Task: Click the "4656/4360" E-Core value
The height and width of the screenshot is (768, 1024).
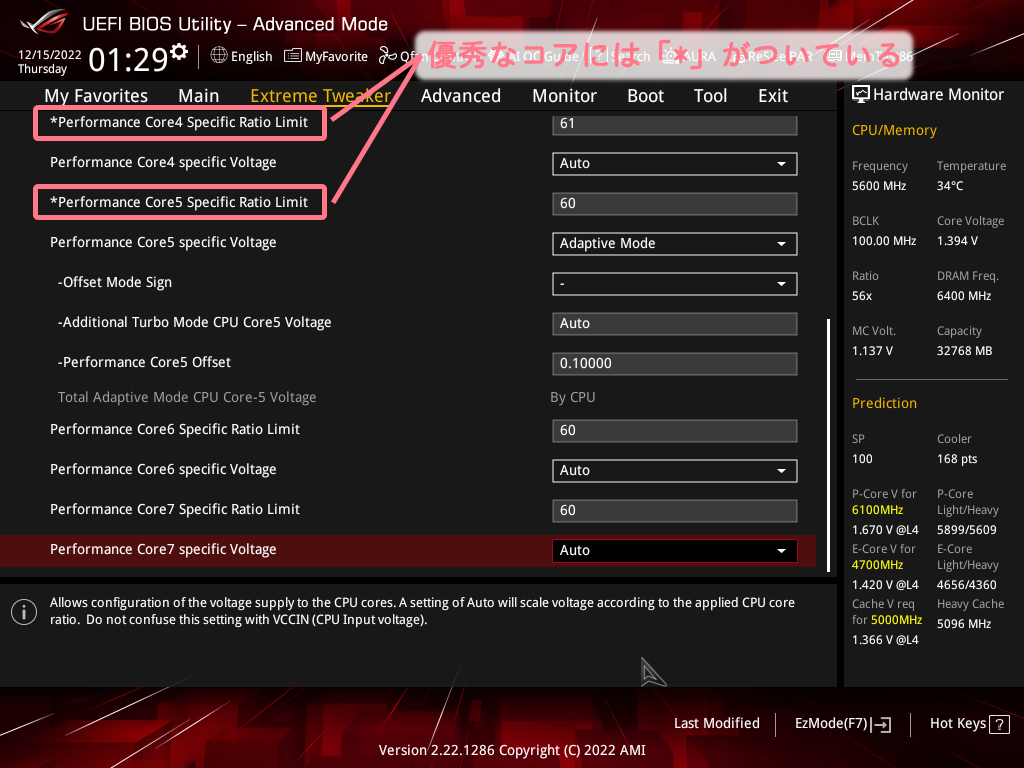Action: (967, 584)
